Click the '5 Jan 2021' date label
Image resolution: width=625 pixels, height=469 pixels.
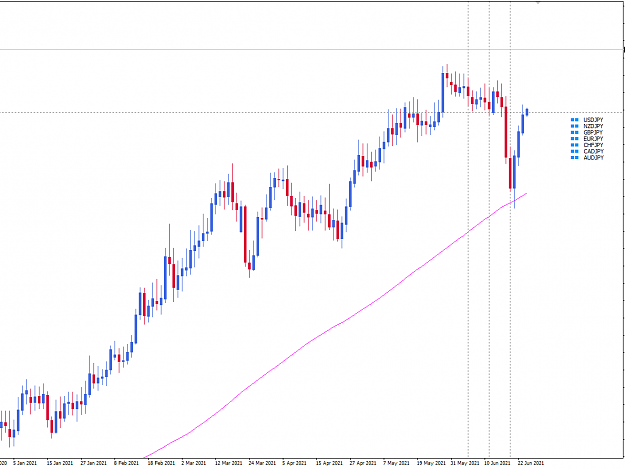25,463
